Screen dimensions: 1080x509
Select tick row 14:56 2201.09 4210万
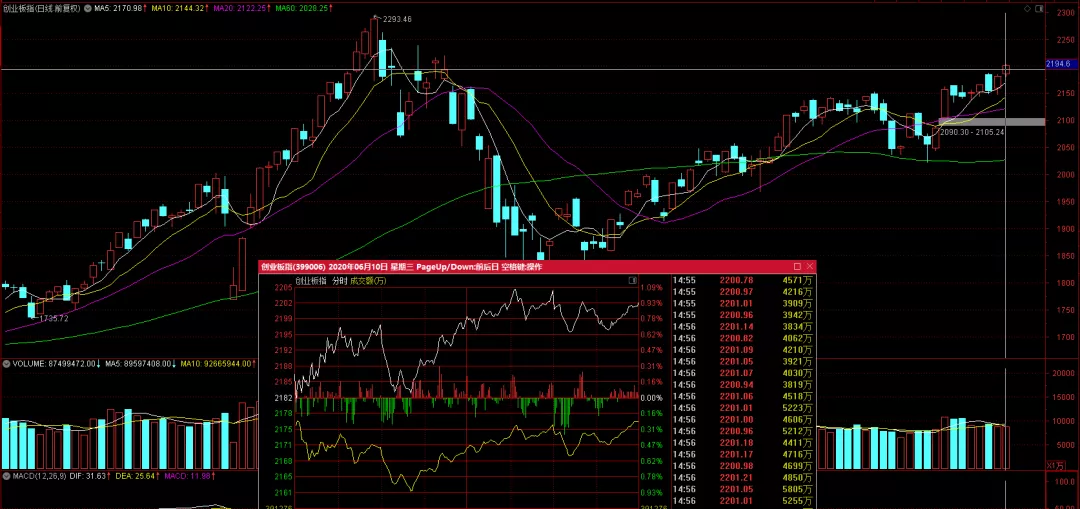point(743,350)
